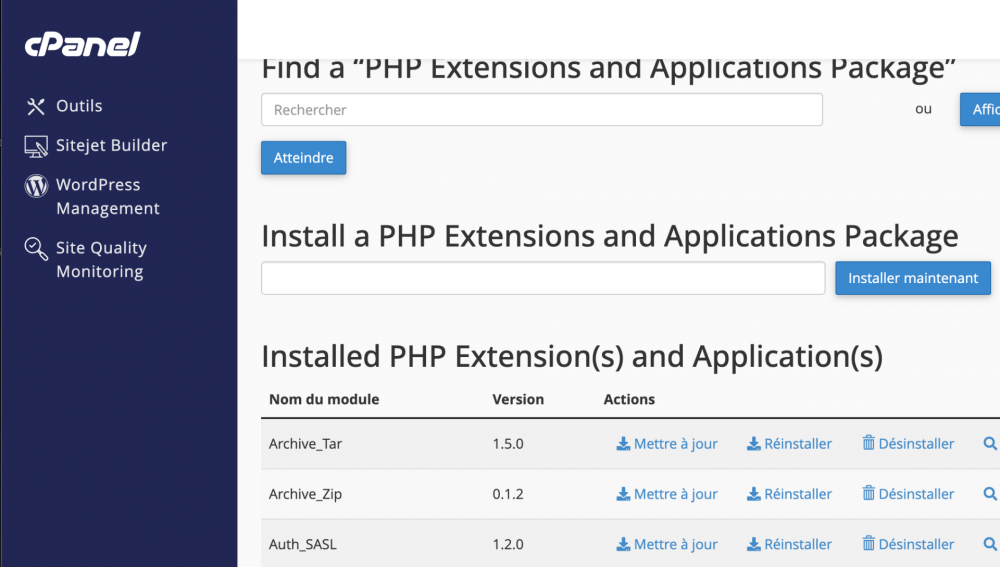The height and width of the screenshot is (567, 1000).
Task: Click Réinstaller for Archive_Zip
Action: coord(789,494)
